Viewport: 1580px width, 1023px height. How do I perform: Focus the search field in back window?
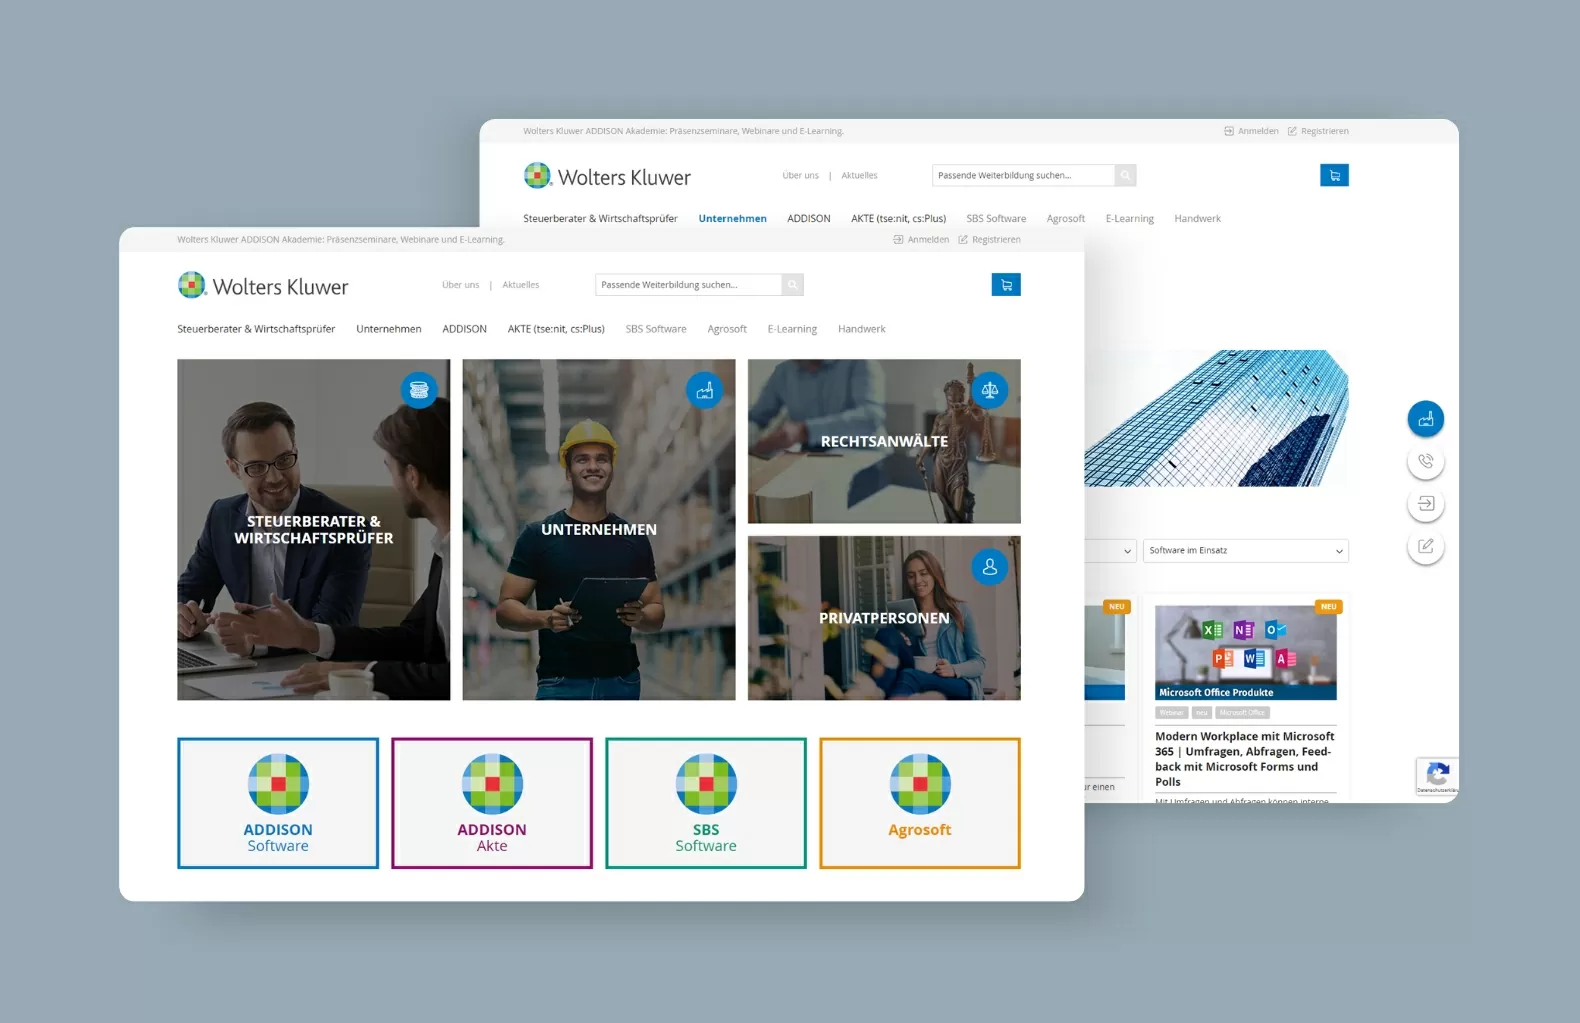(1023, 175)
